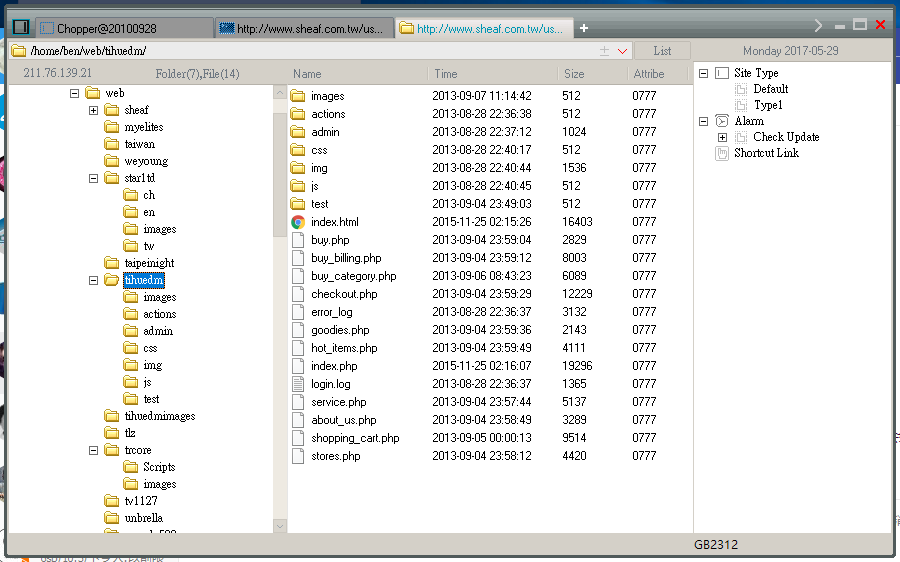Select the tv1127 folder in the tree

coord(141,501)
